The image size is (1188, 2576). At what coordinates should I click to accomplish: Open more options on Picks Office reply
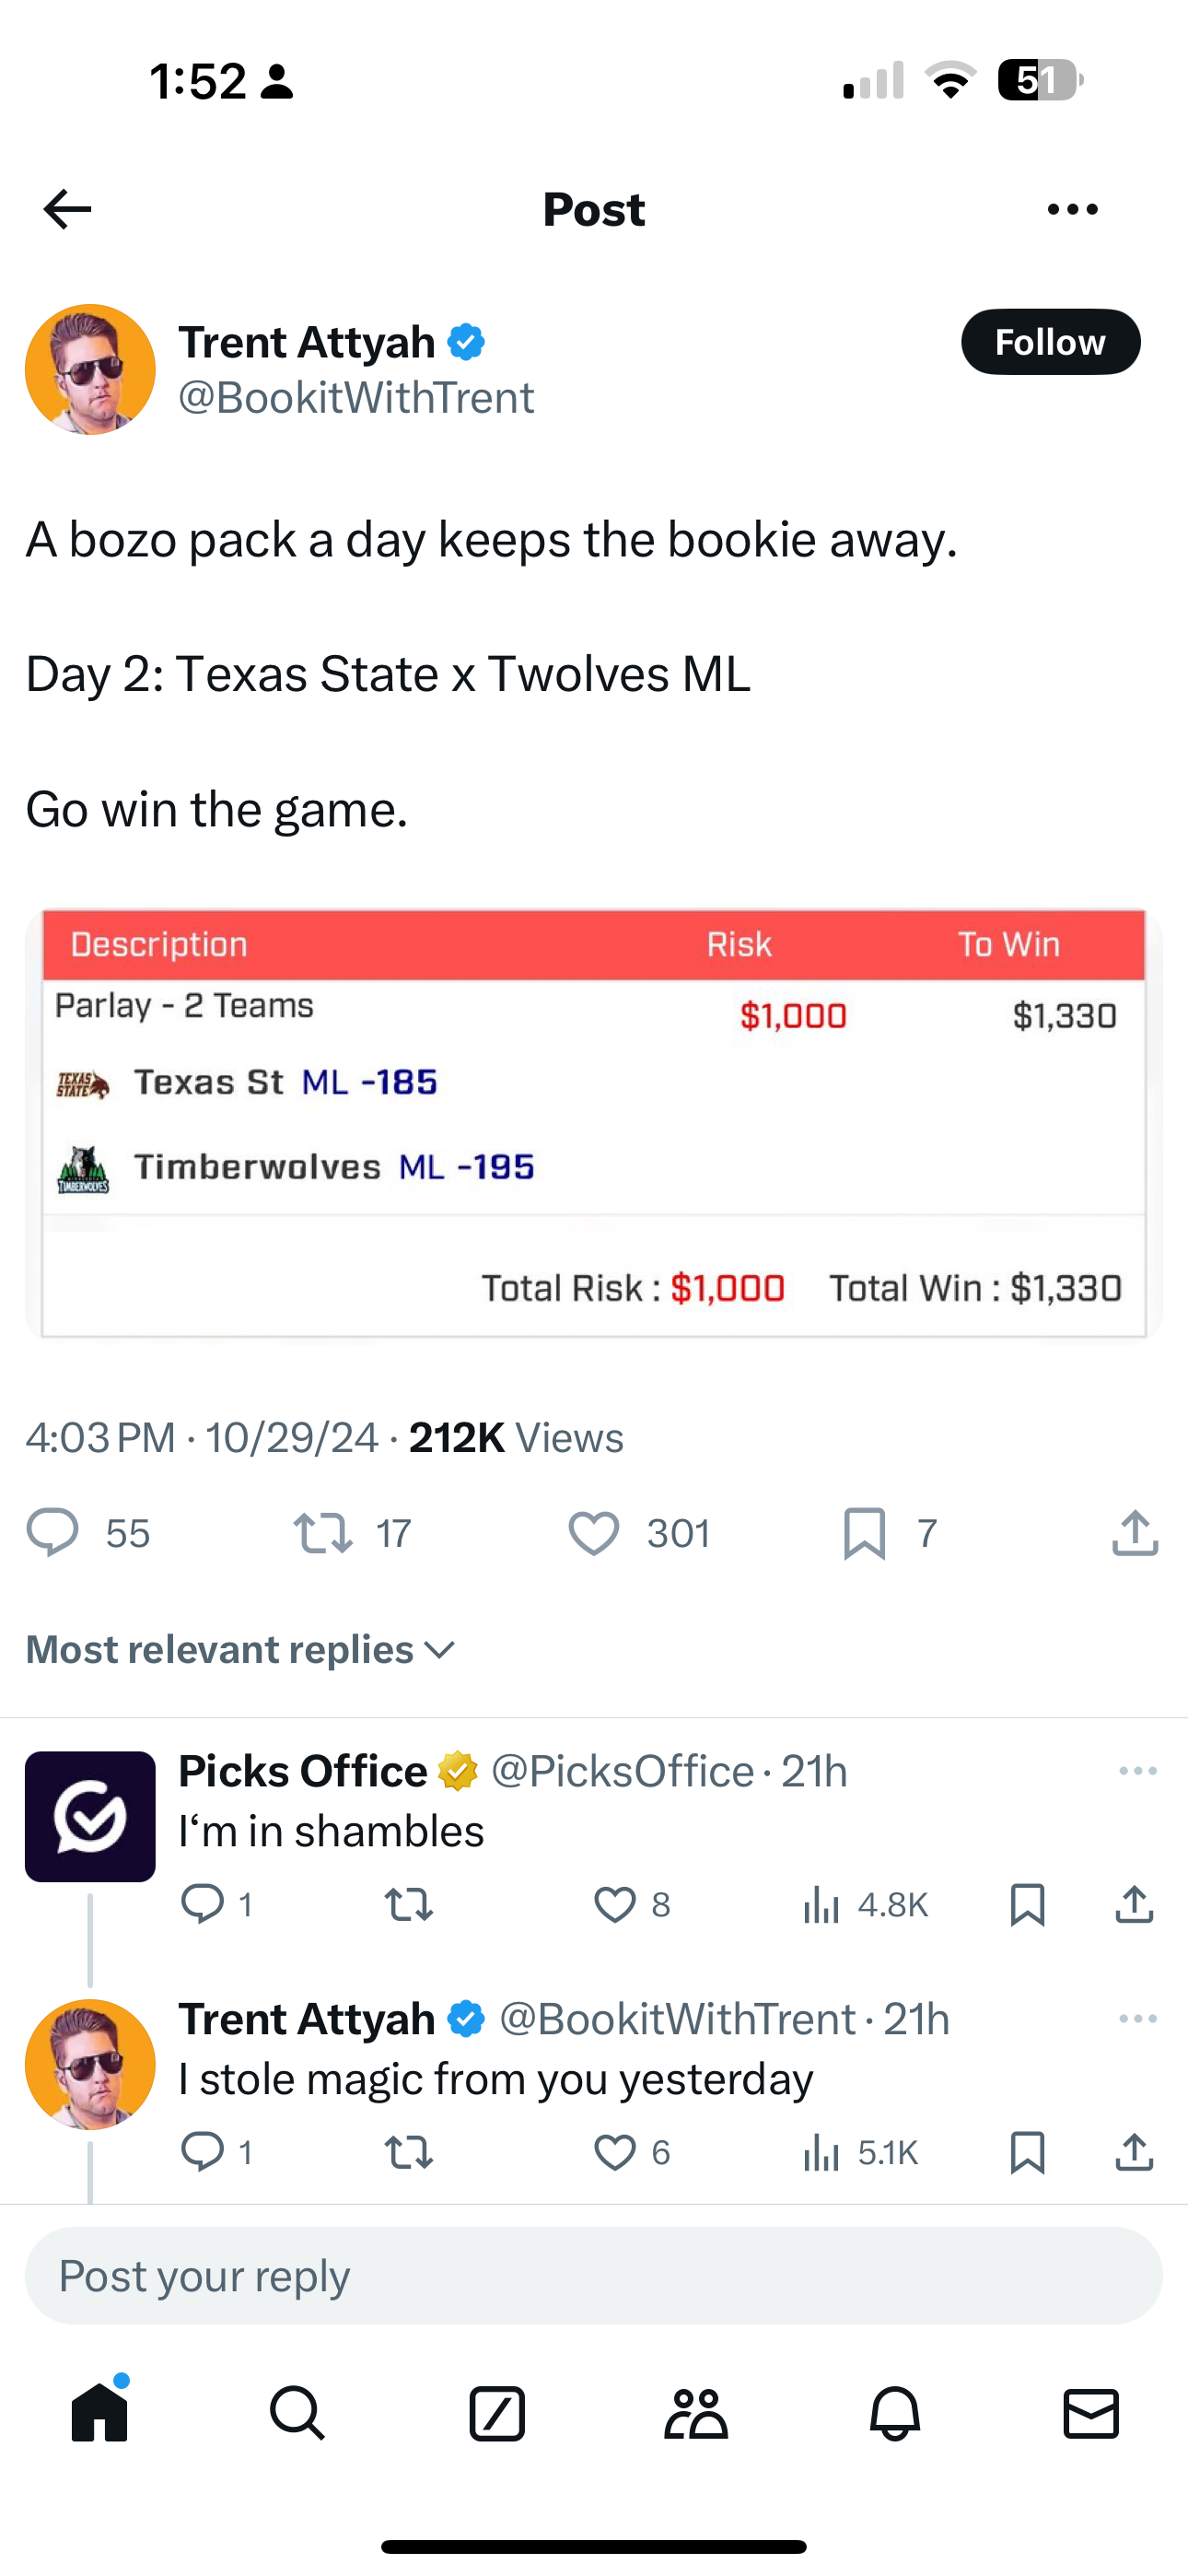1138,1771
